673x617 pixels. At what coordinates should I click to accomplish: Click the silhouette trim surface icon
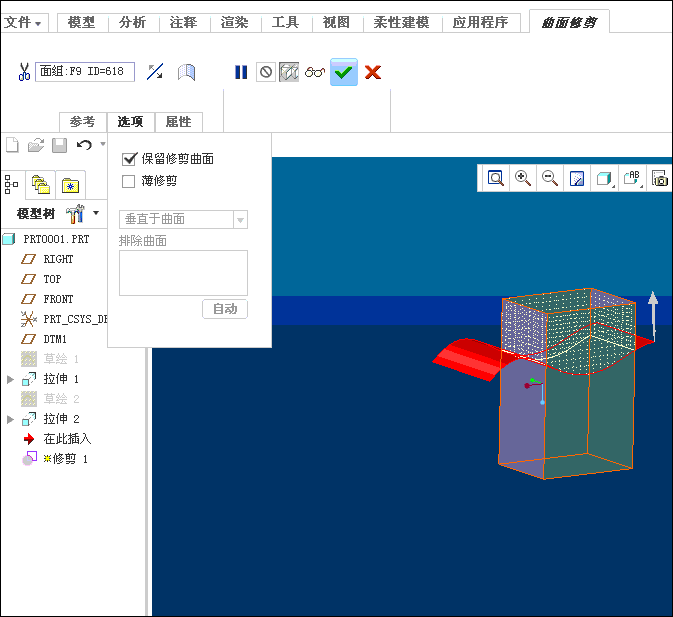coord(187,72)
